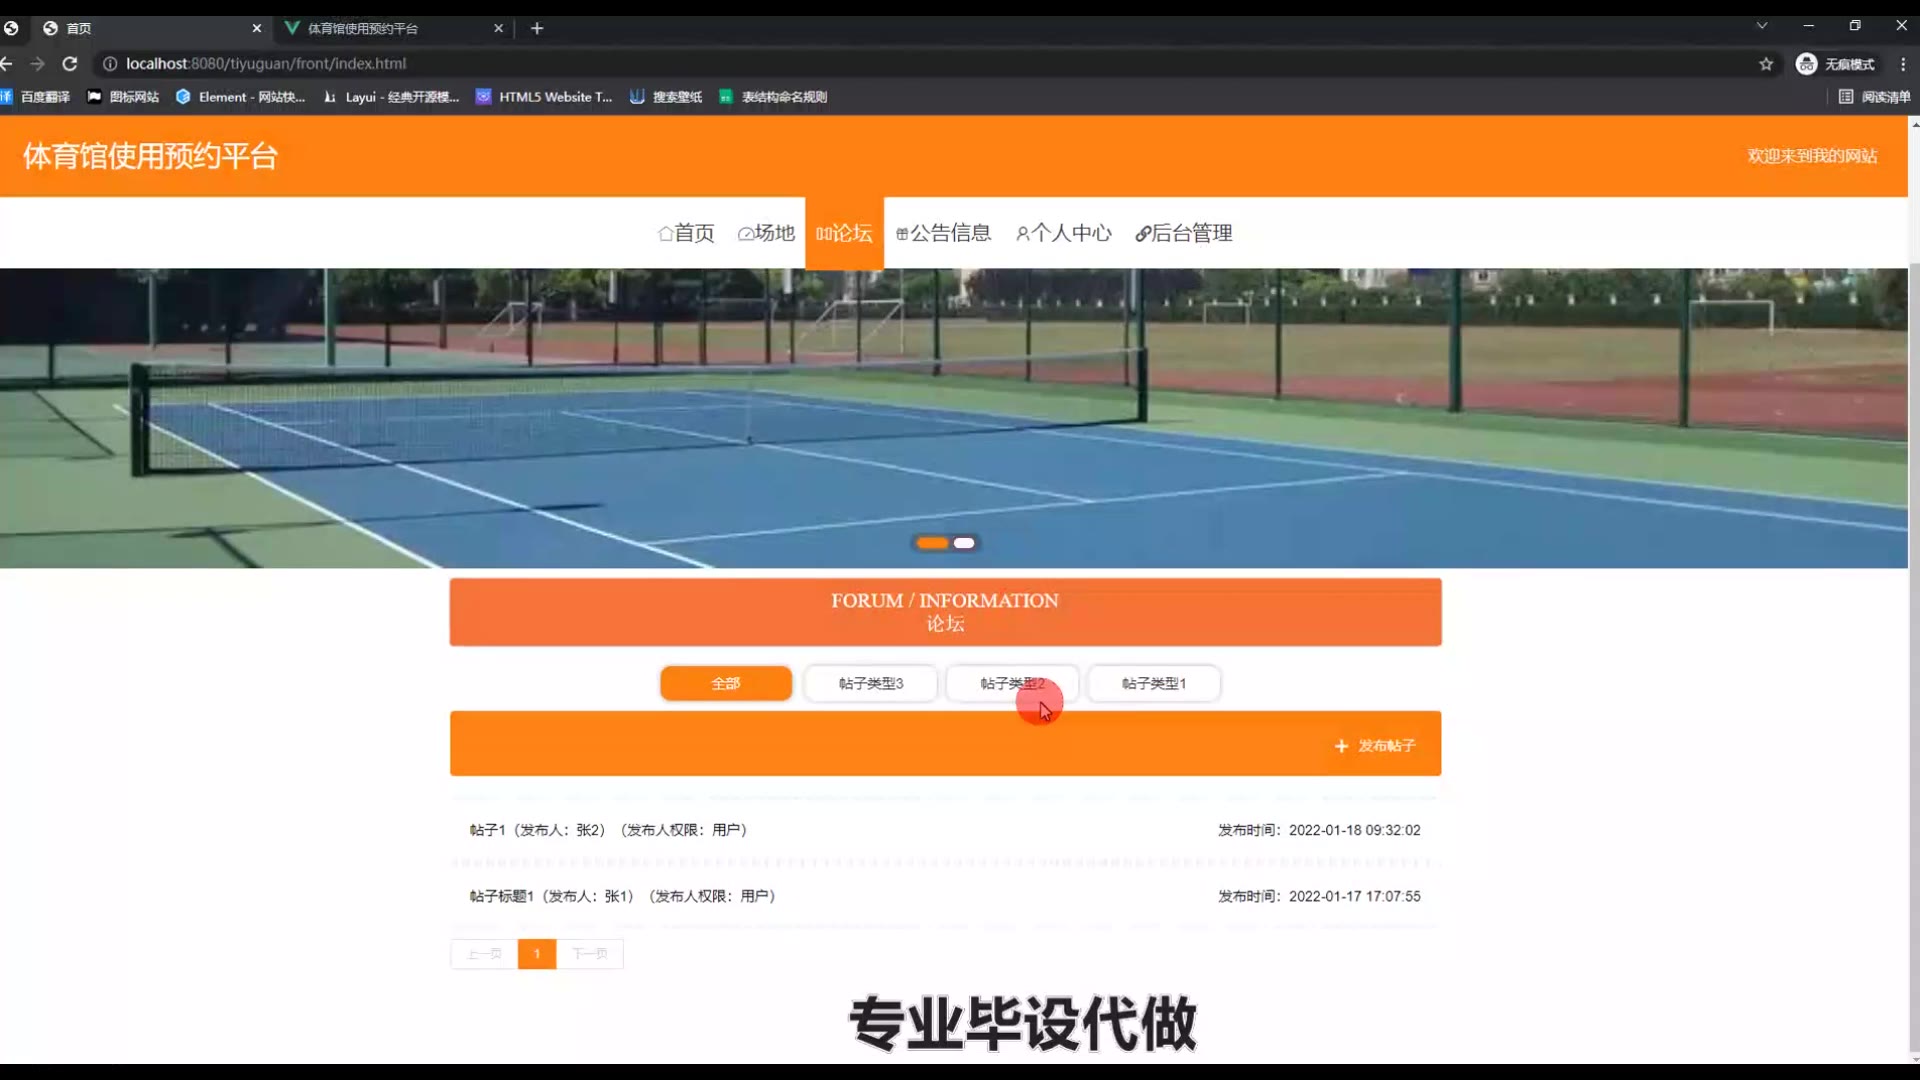Open the Chrome three-dot menu
Screen dimensions: 1920x1080
pos(1903,64)
